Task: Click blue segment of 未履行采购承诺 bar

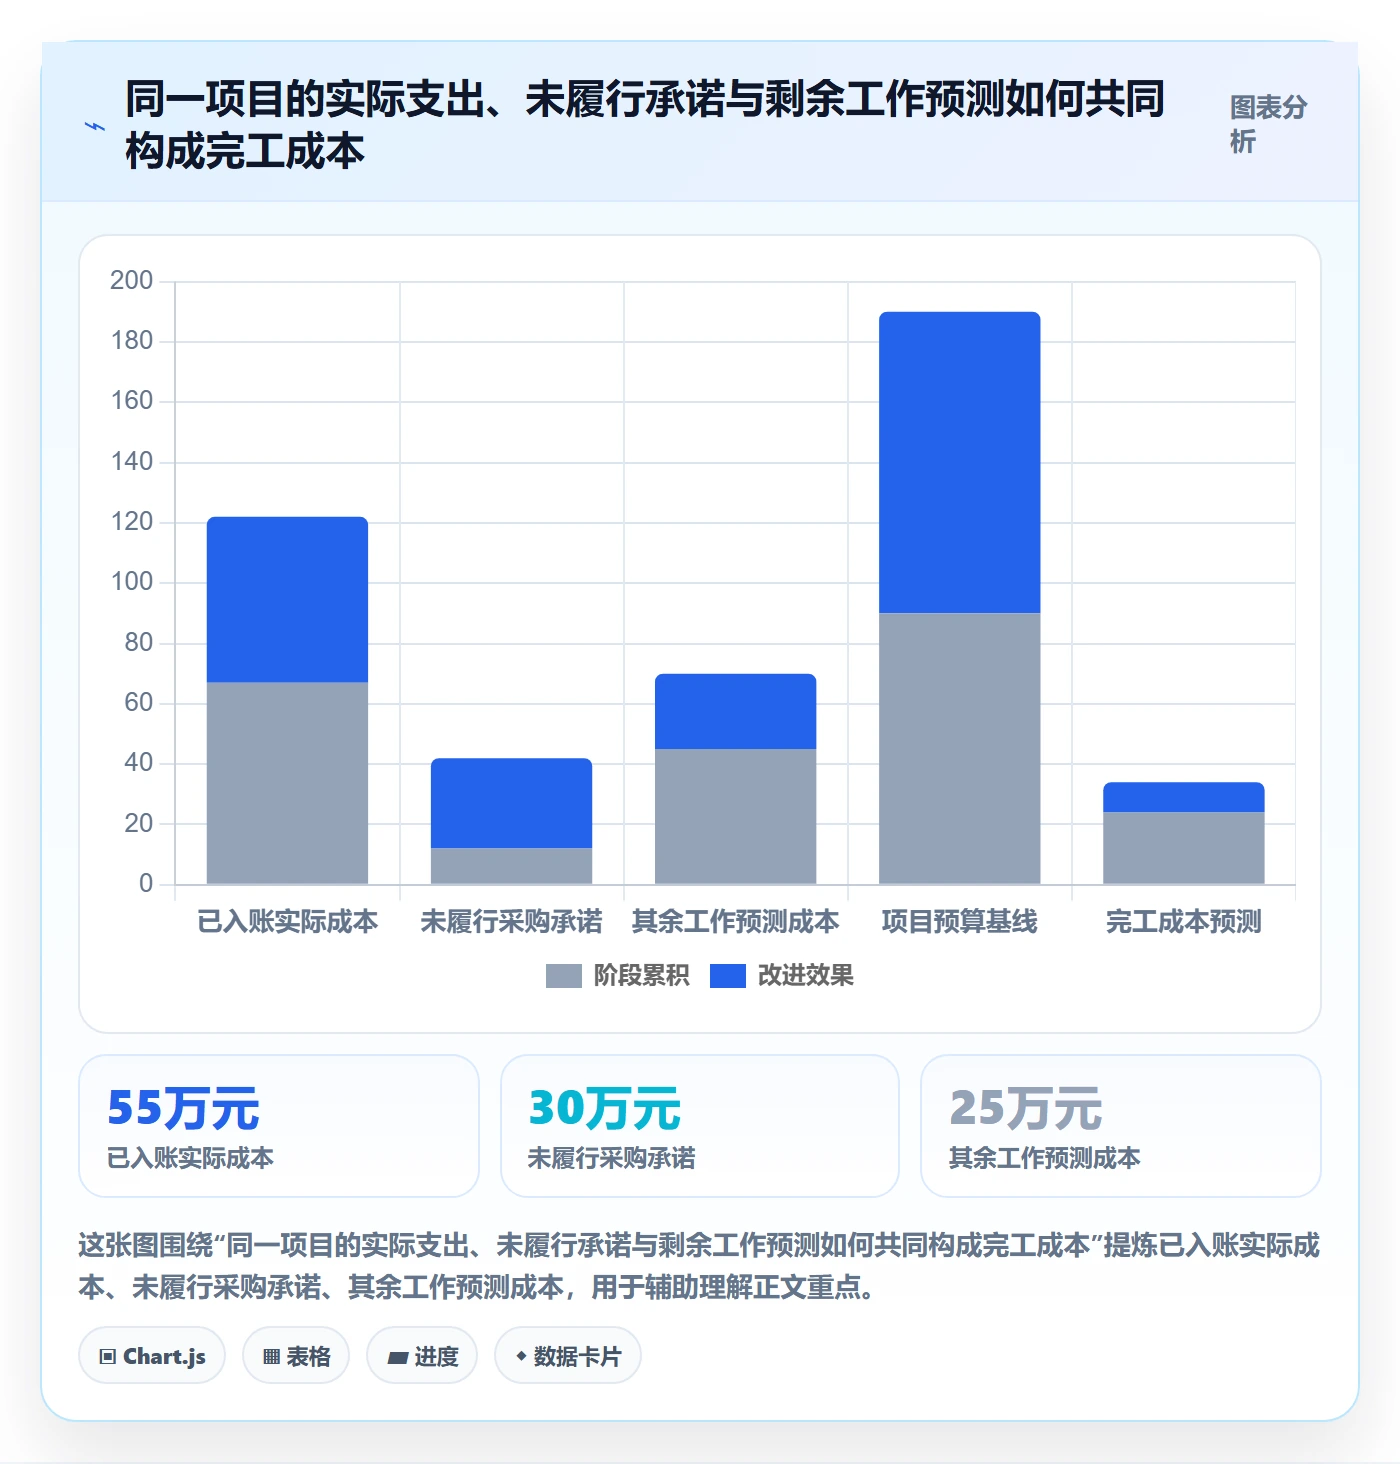Action: click(x=511, y=803)
